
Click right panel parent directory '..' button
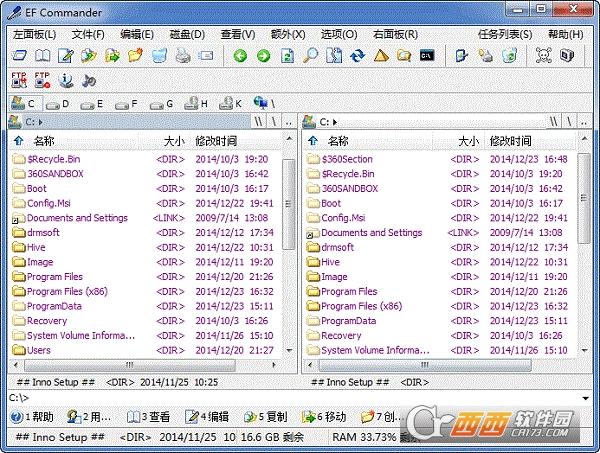(x=584, y=122)
